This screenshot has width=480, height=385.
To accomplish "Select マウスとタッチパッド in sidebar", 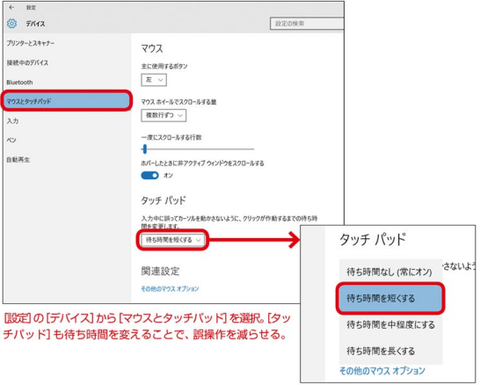I will (x=67, y=101).
